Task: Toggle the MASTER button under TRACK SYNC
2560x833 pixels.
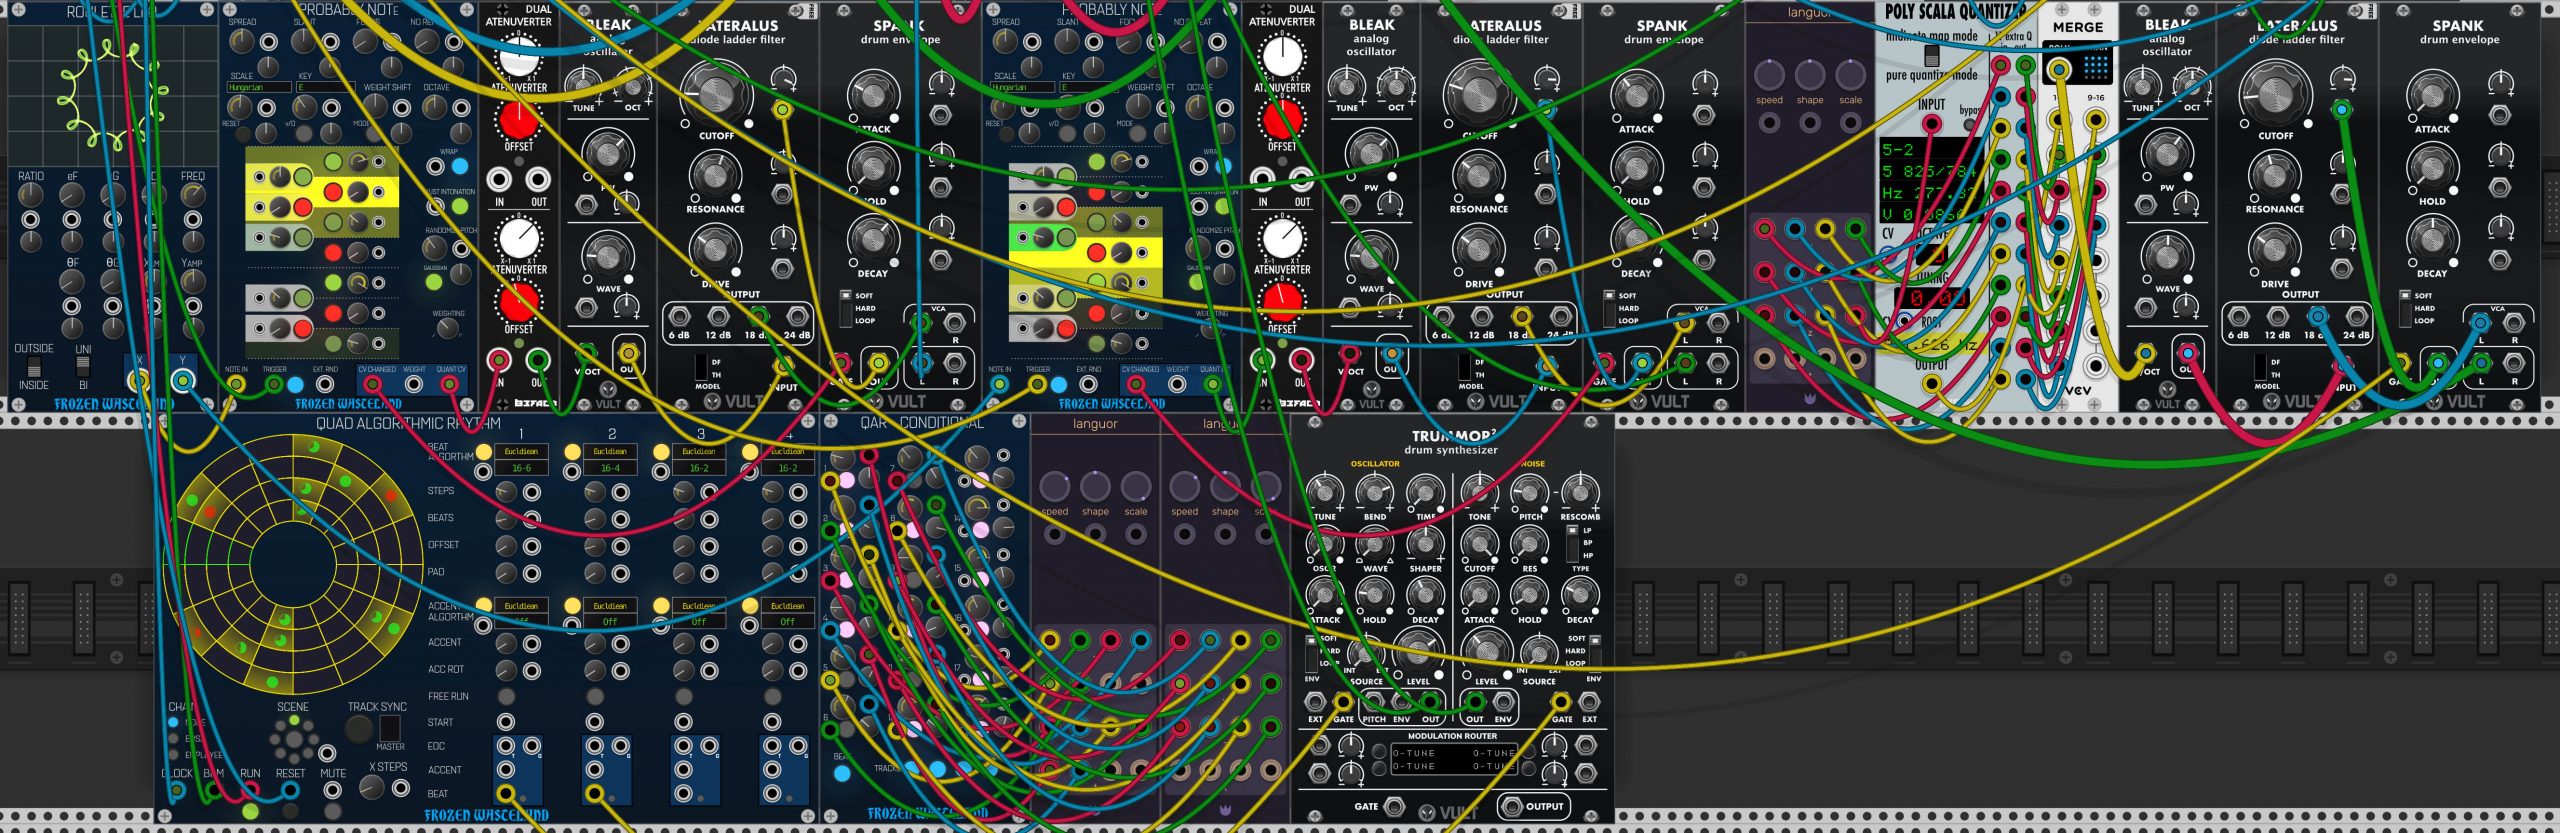Action: click(x=390, y=728)
